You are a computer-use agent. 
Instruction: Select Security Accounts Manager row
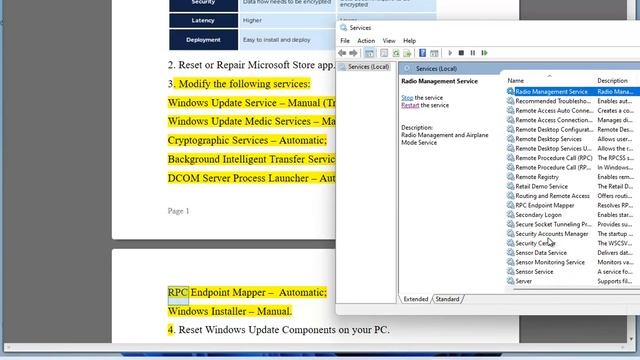pos(573,233)
